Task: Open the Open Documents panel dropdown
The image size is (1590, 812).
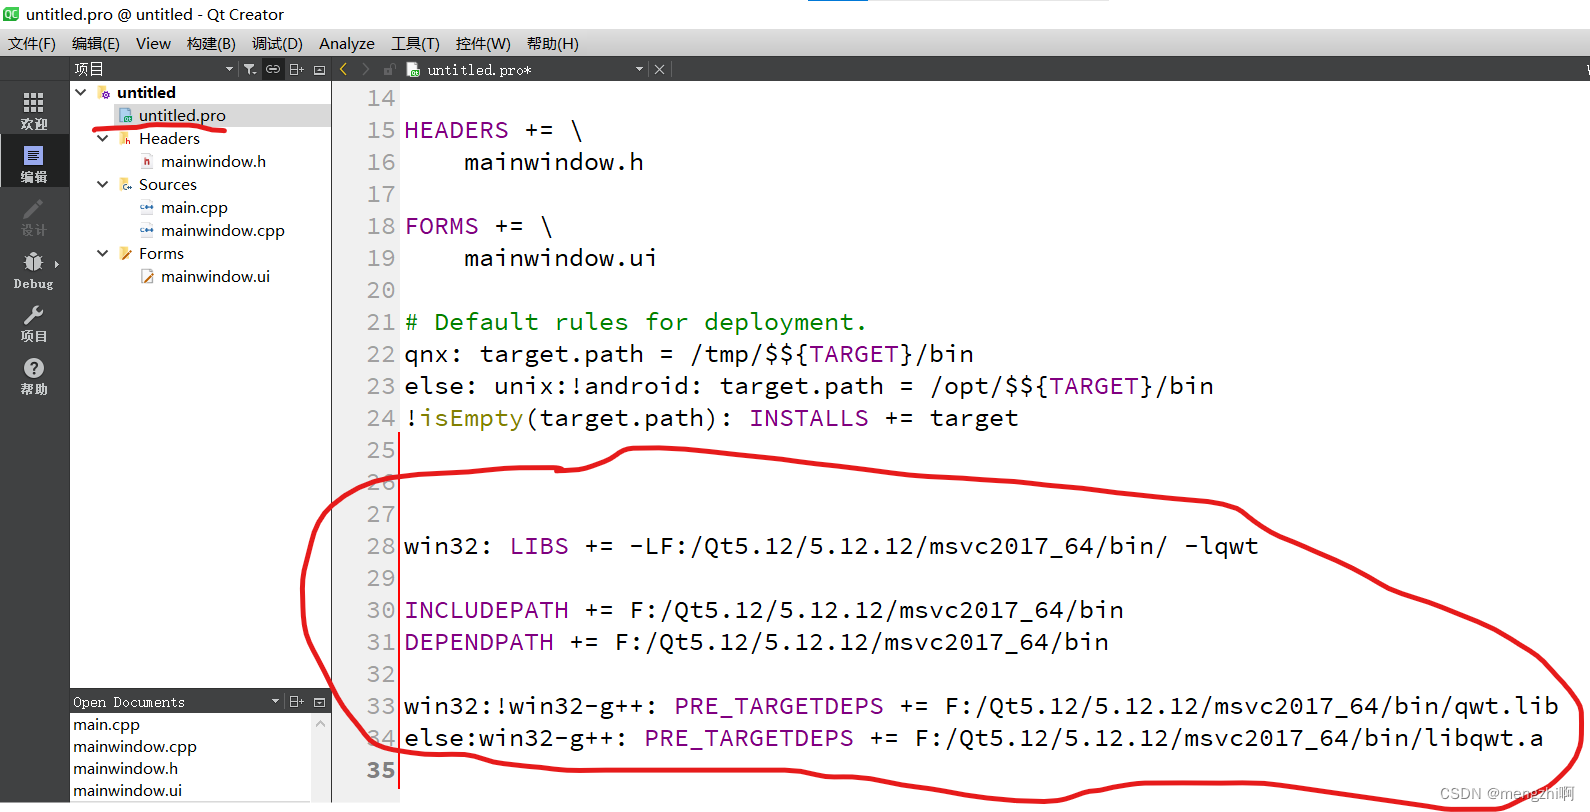Action: (x=276, y=701)
